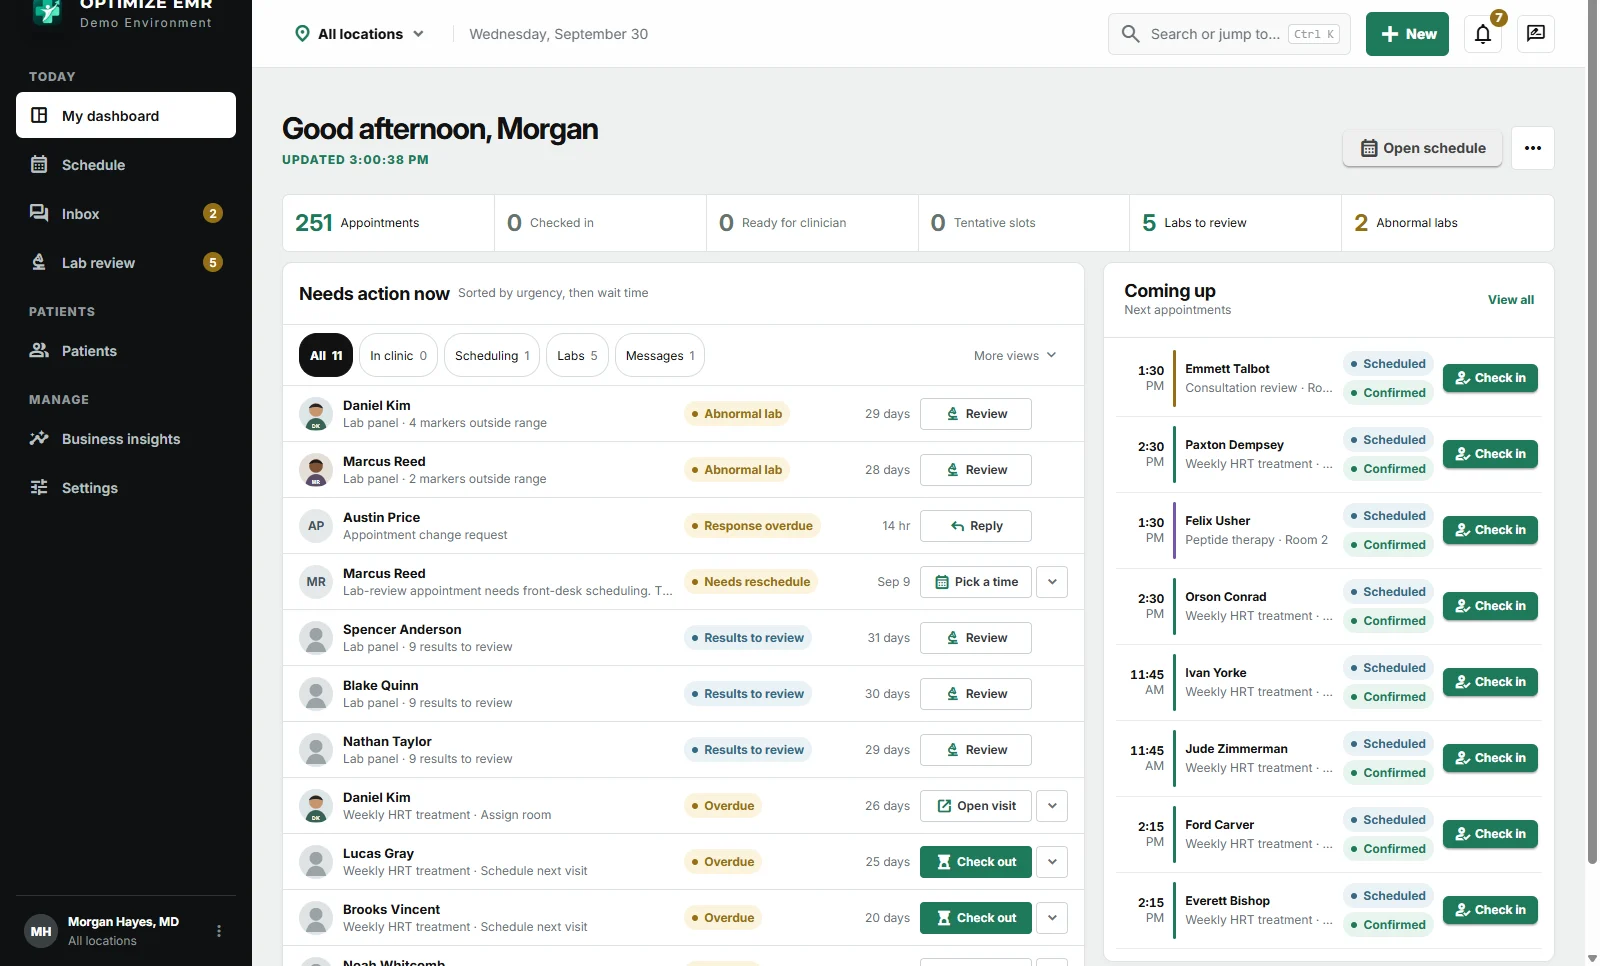
Task: Click Brooks Vincent's avatar placeholder
Action: pos(316,918)
